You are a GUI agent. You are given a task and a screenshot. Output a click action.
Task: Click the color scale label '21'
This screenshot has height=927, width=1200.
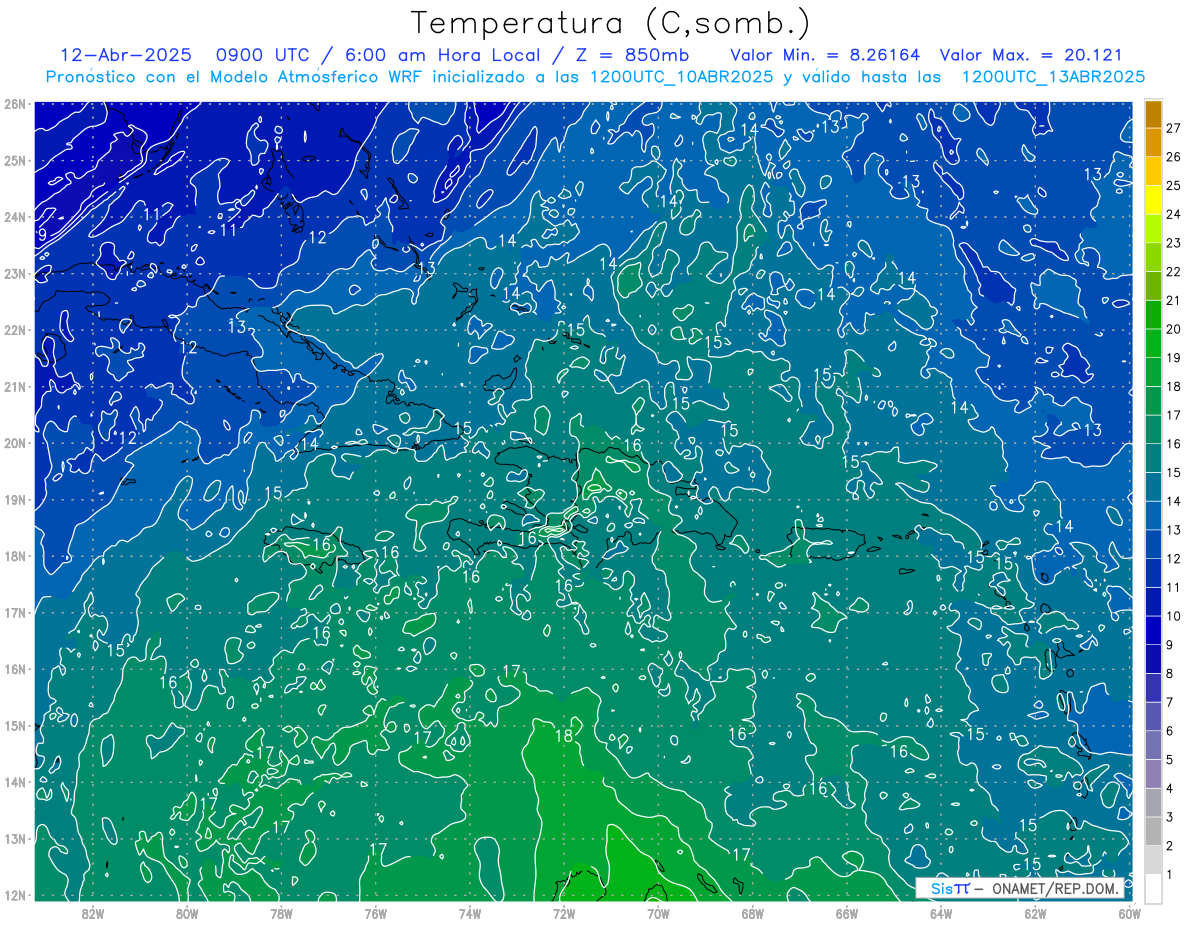click(1174, 300)
